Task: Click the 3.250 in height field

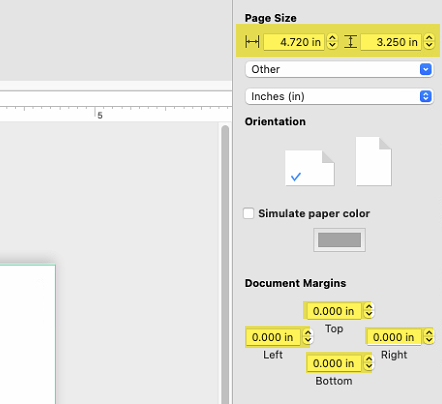Action: (391, 42)
